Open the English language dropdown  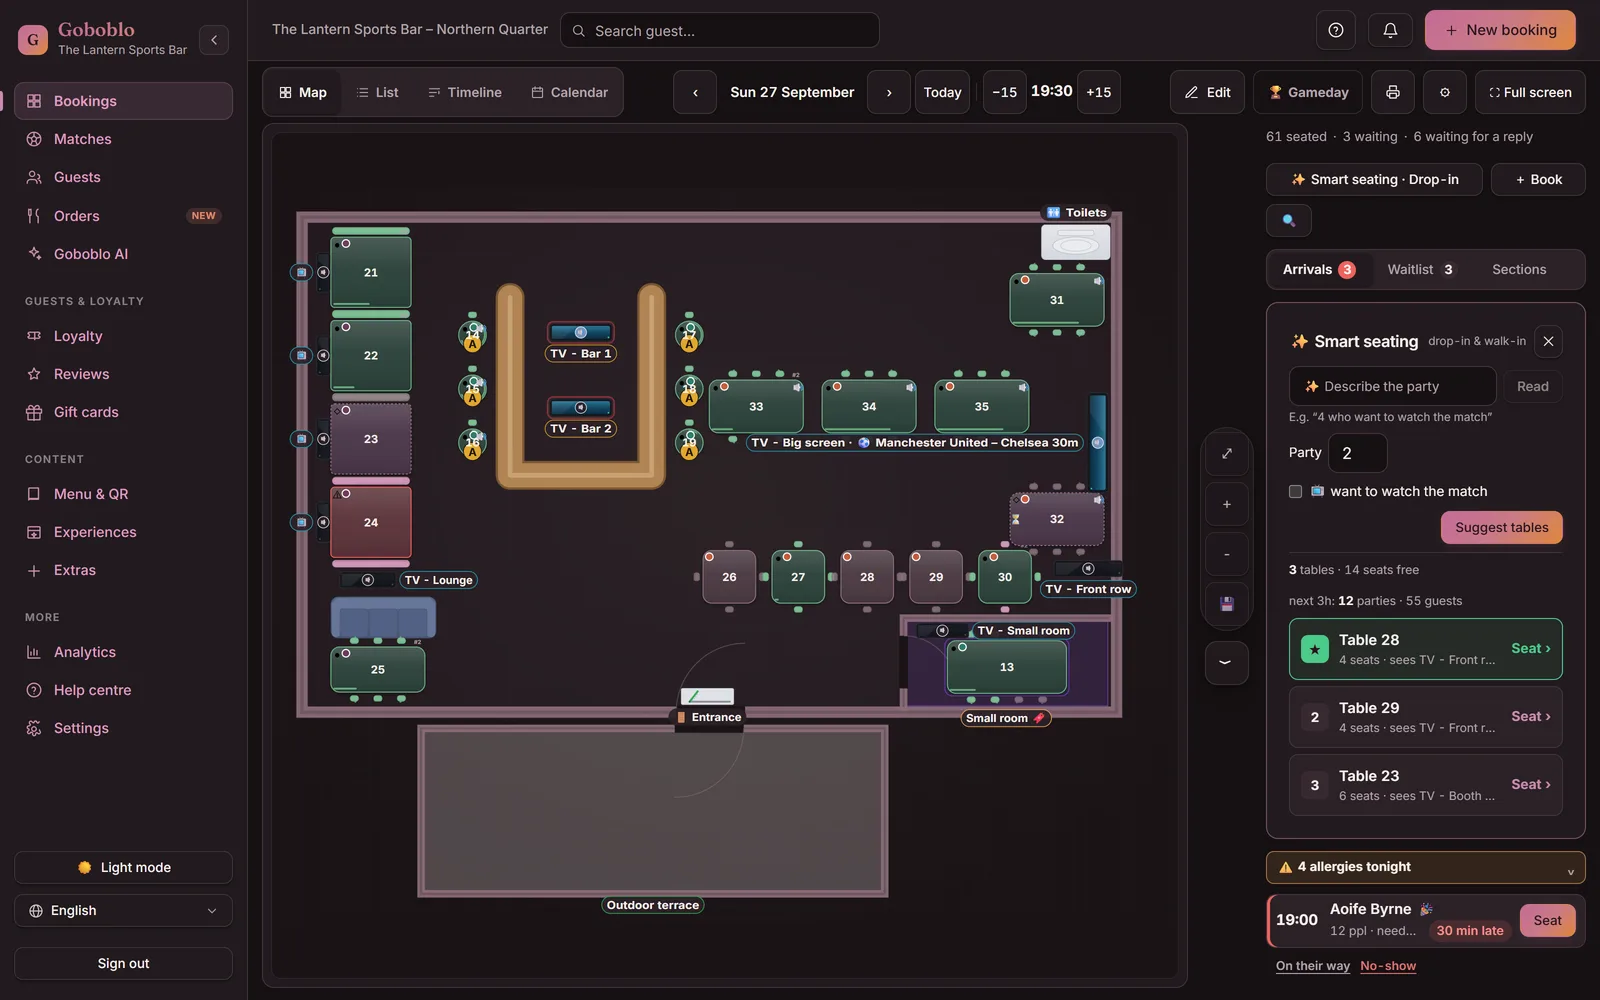pos(123,910)
